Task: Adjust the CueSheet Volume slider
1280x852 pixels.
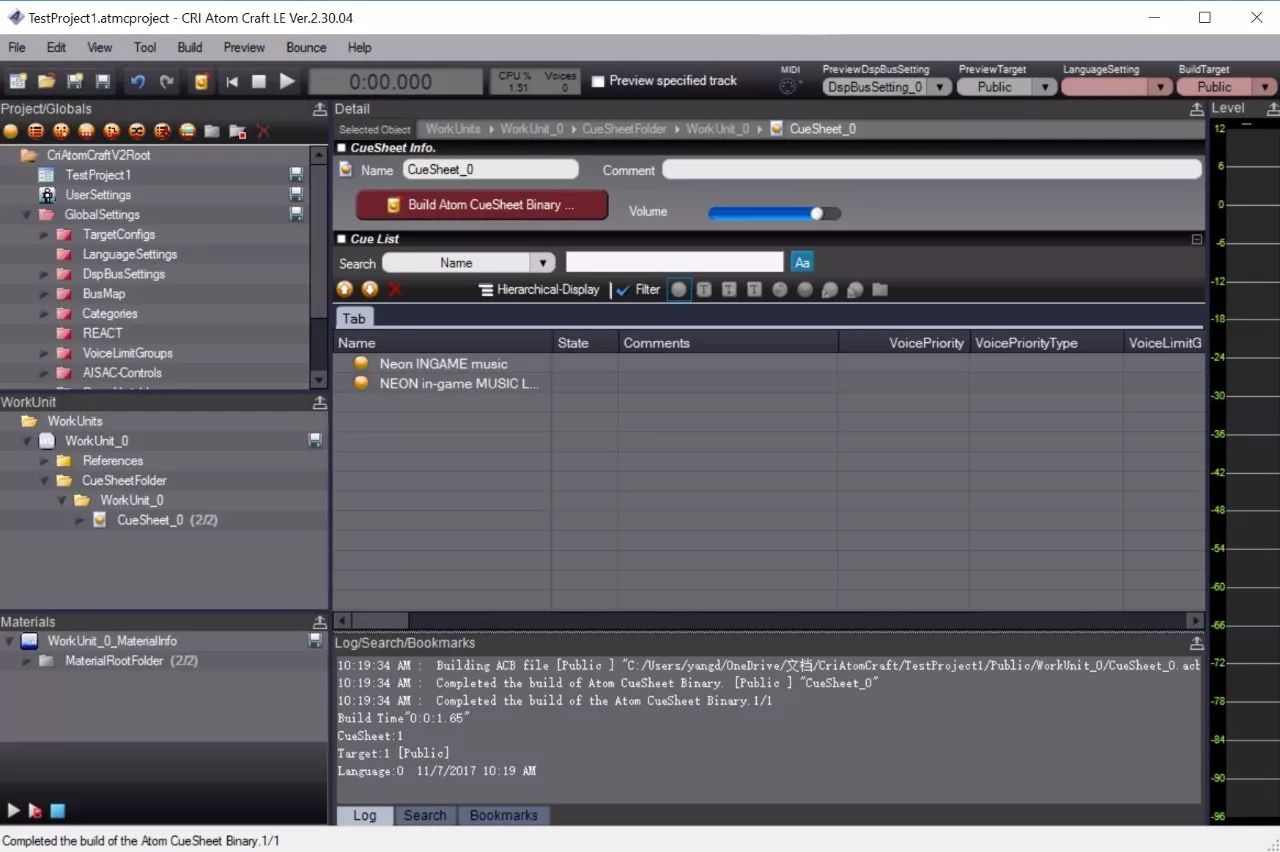Action: (x=774, y=212)
